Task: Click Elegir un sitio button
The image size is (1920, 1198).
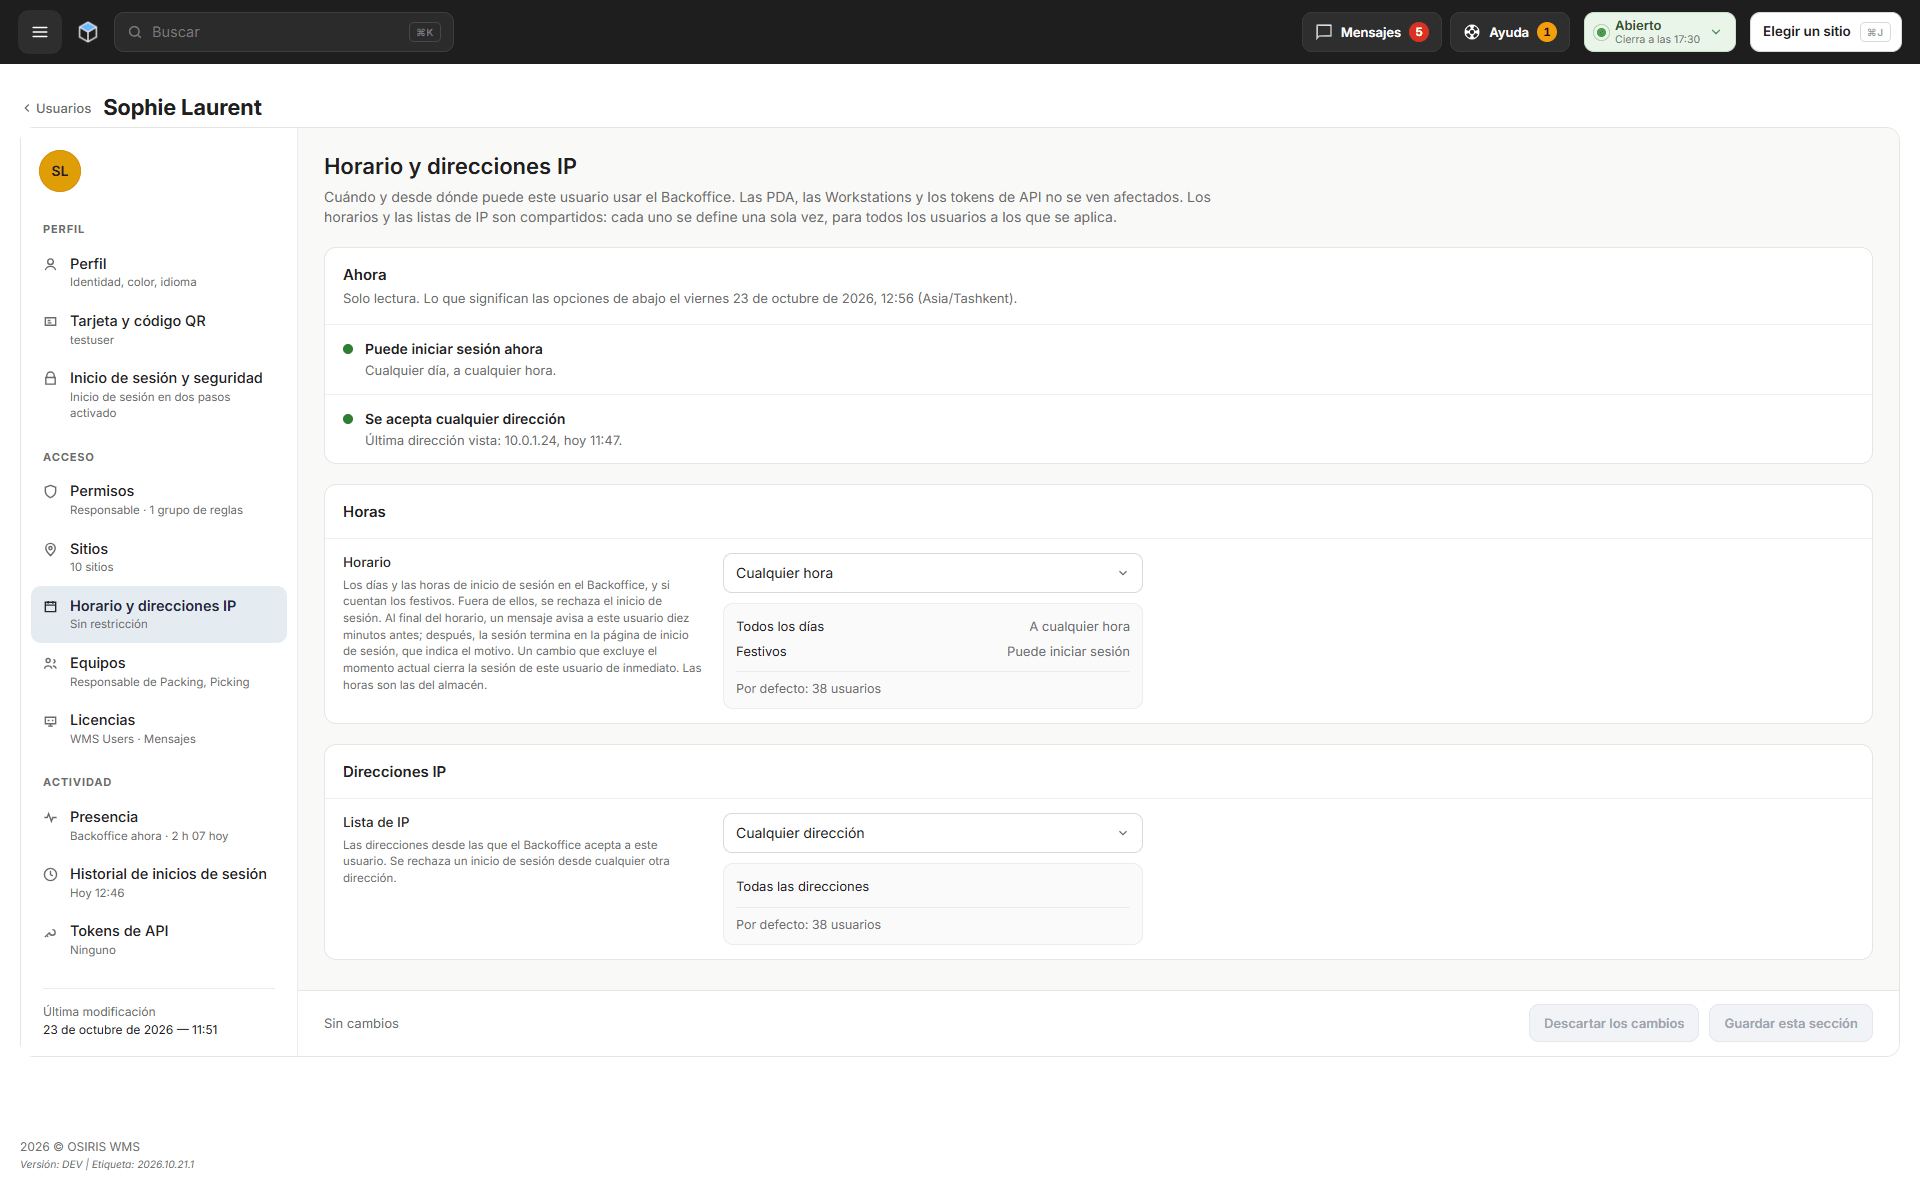Action: click(x=1825, y=32)
